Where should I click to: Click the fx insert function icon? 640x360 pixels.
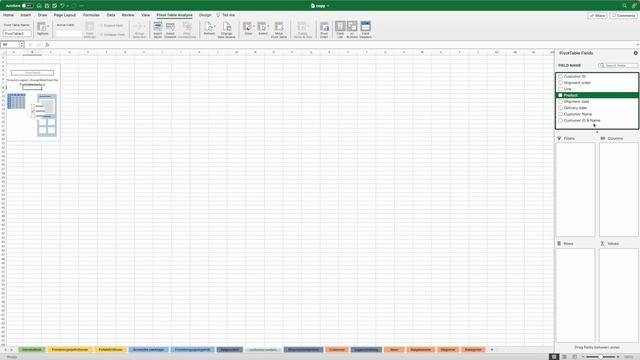pos(47,44)
